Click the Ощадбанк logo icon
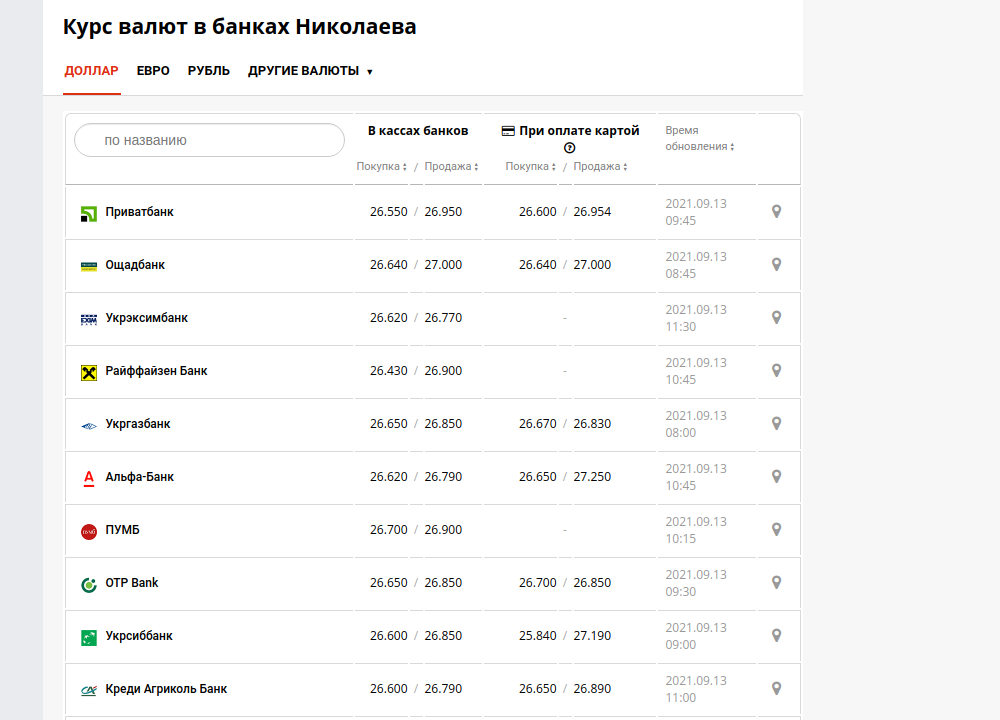Viewport: 1000px width, 720px height. (x=89, y=267)
